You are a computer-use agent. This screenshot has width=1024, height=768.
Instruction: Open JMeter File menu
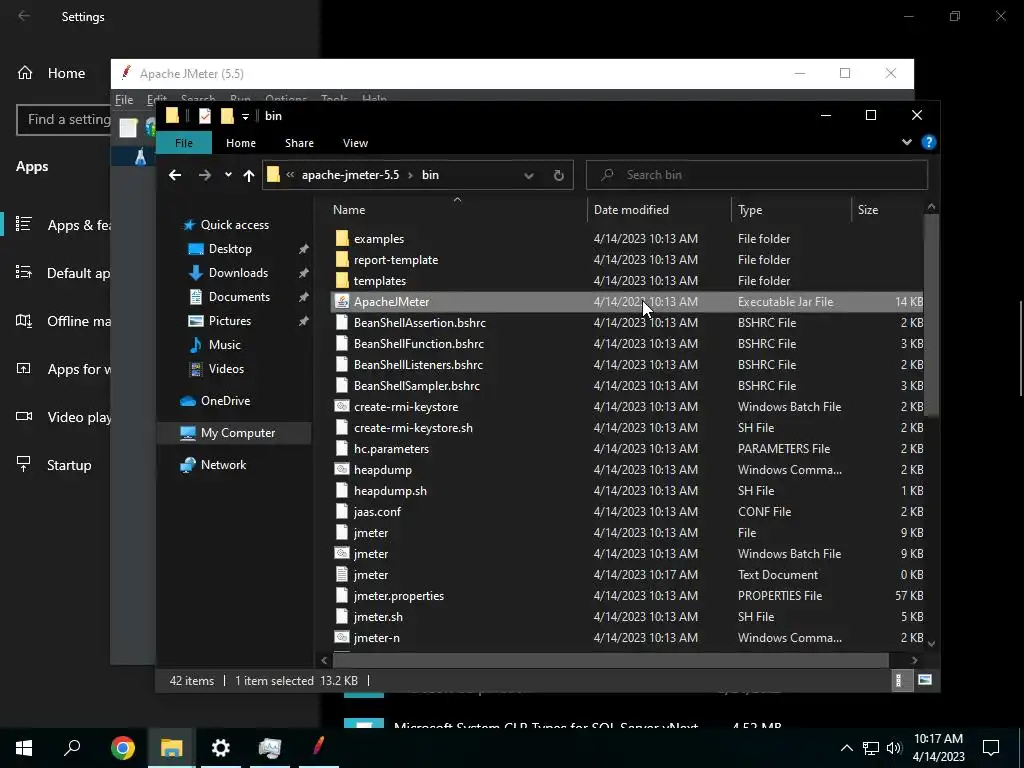coord(124,100)
